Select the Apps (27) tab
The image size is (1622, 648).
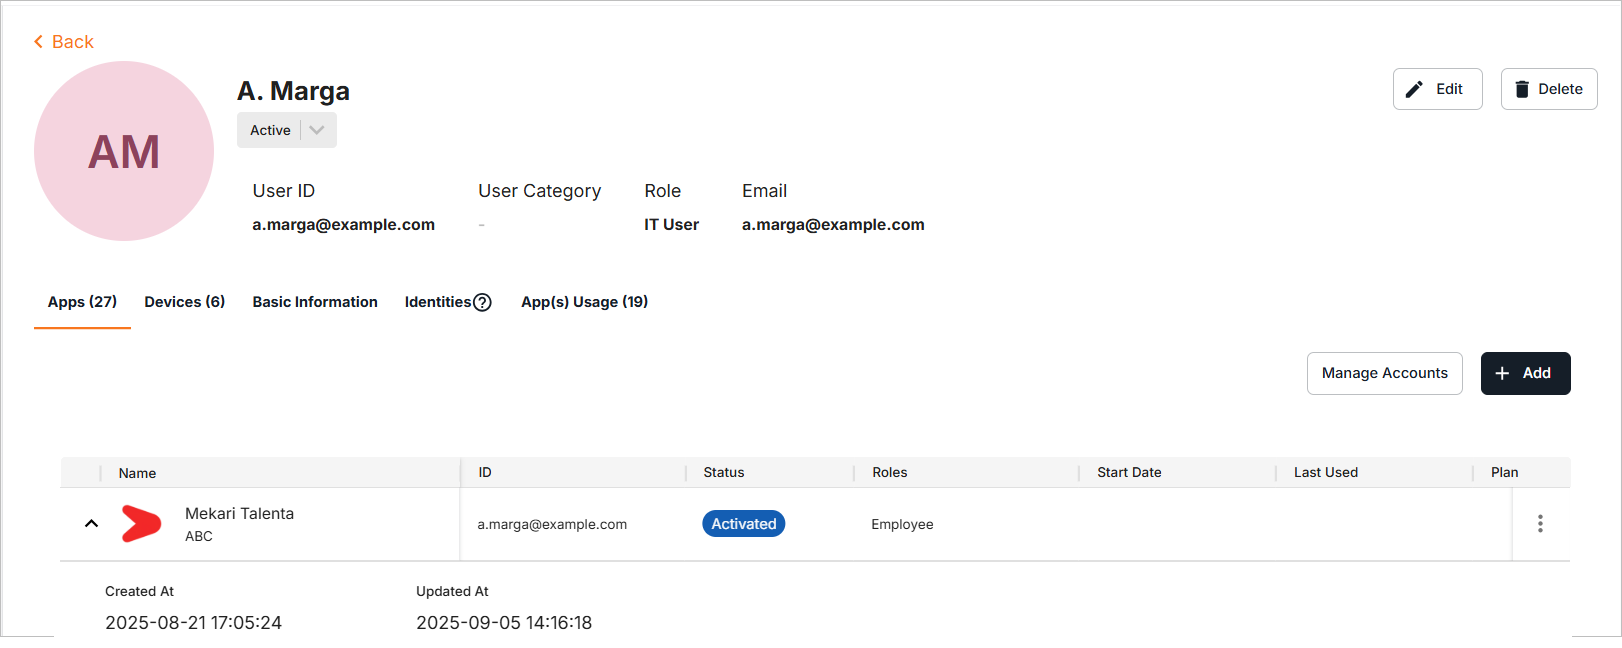click(82, 302)
